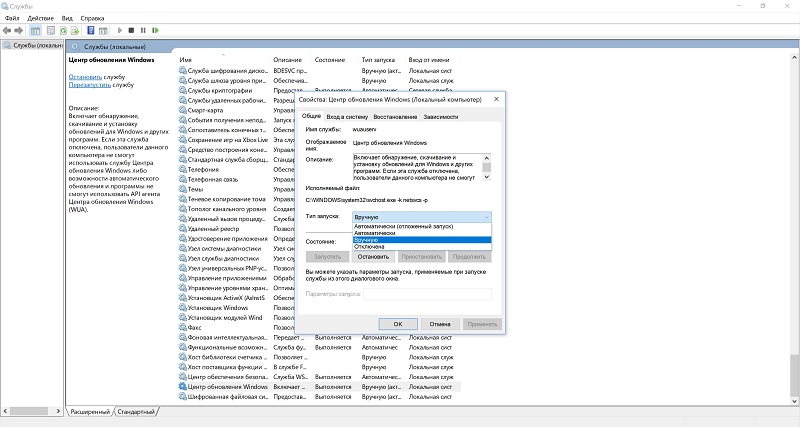Image resolution: width=800 pixels, height=427 pixels.
Task: Click the description box scroll-up arrow
Action: coord(487,158)
